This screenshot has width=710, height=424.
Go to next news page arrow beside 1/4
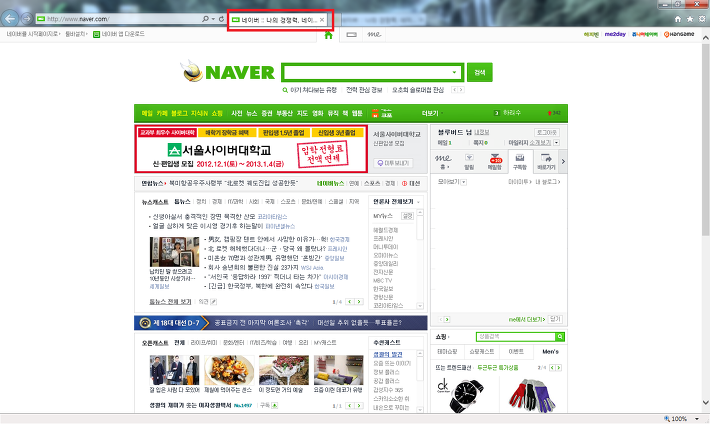tap(359, 302)
